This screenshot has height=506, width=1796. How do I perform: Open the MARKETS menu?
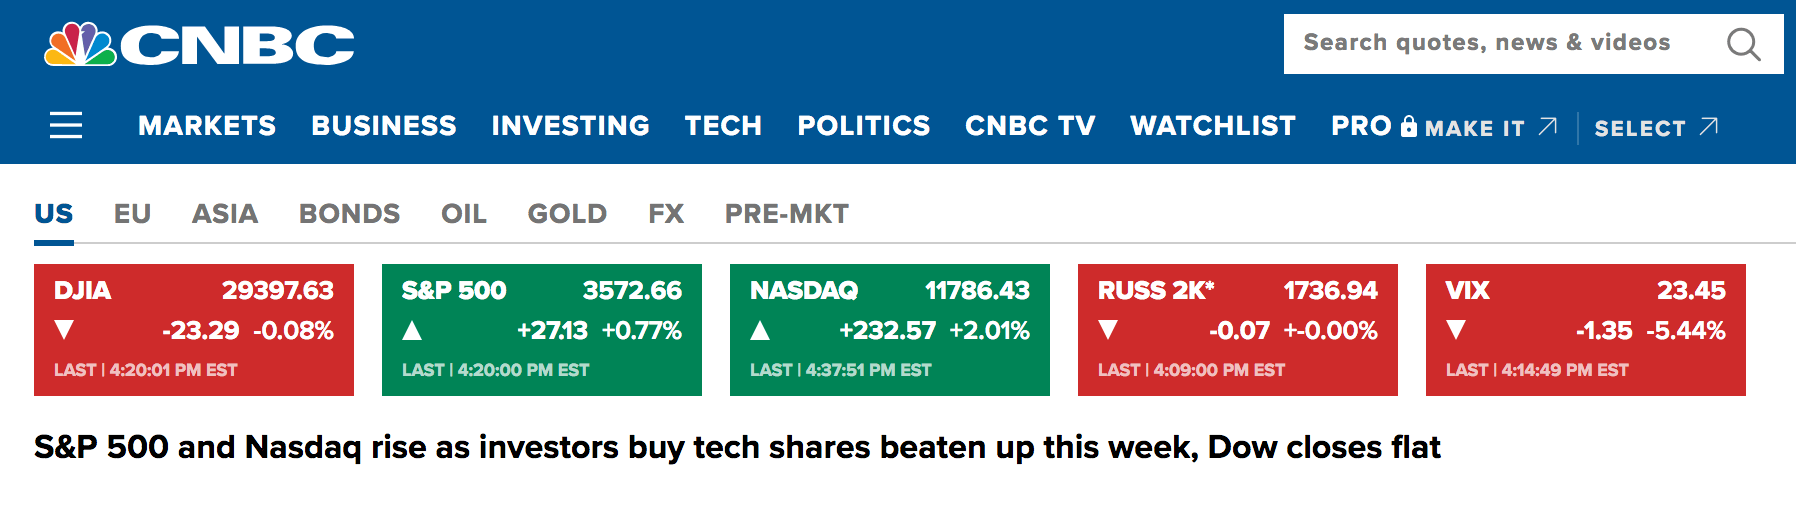[207, 126]
